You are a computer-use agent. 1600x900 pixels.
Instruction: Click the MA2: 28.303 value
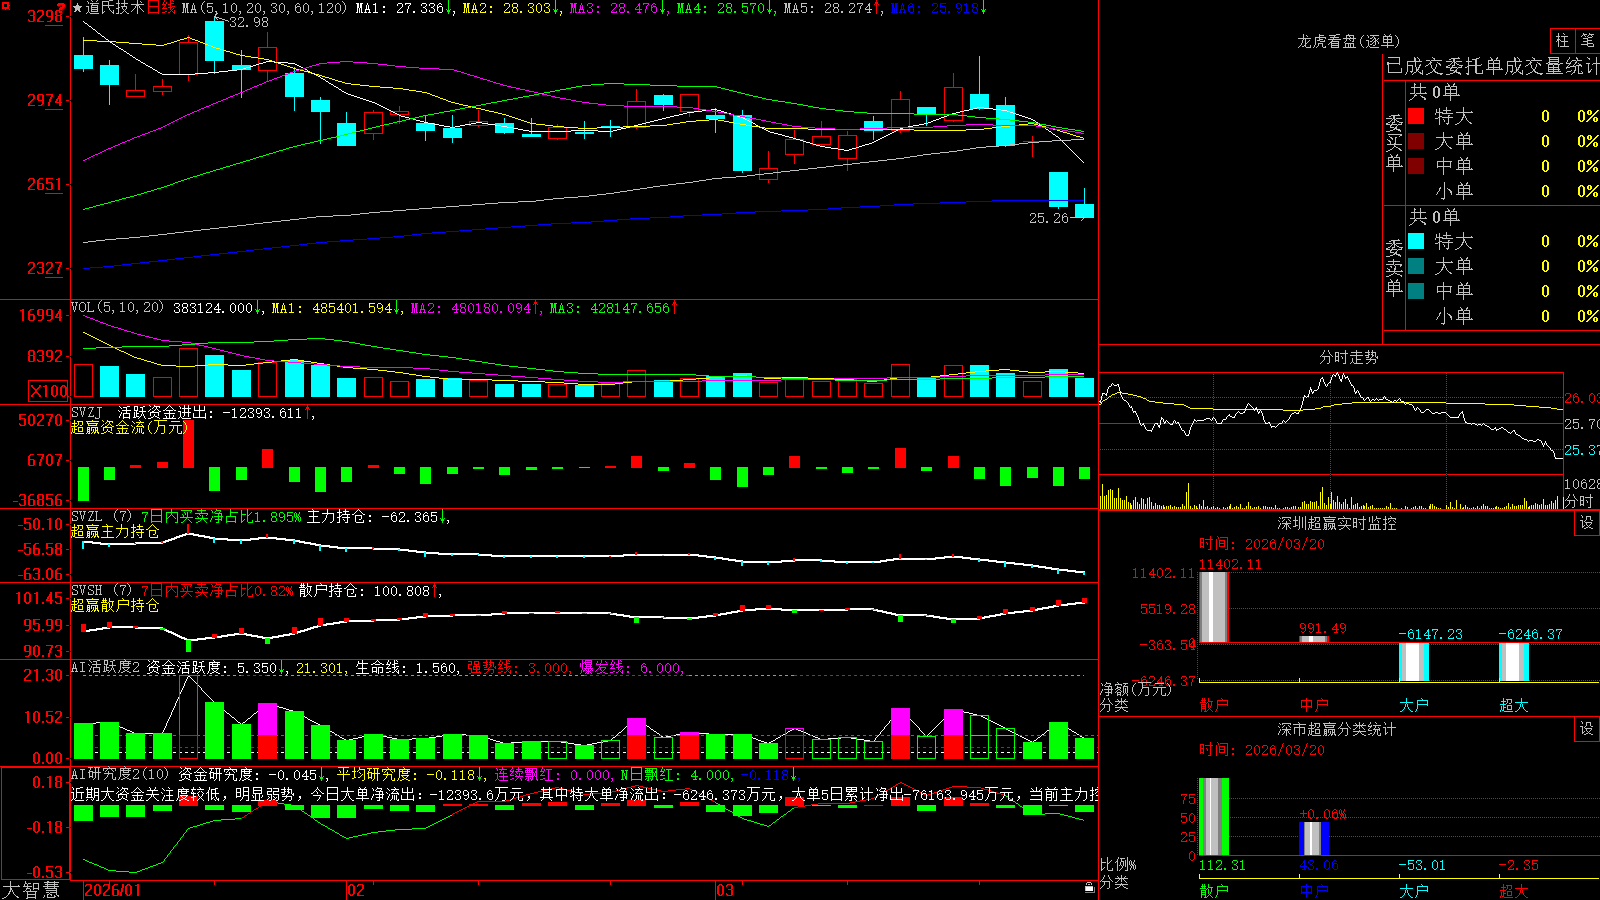509,8
